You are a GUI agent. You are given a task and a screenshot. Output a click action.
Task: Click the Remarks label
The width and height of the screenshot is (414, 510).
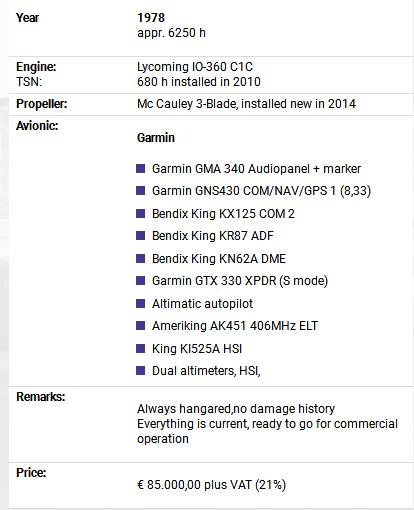41,397
